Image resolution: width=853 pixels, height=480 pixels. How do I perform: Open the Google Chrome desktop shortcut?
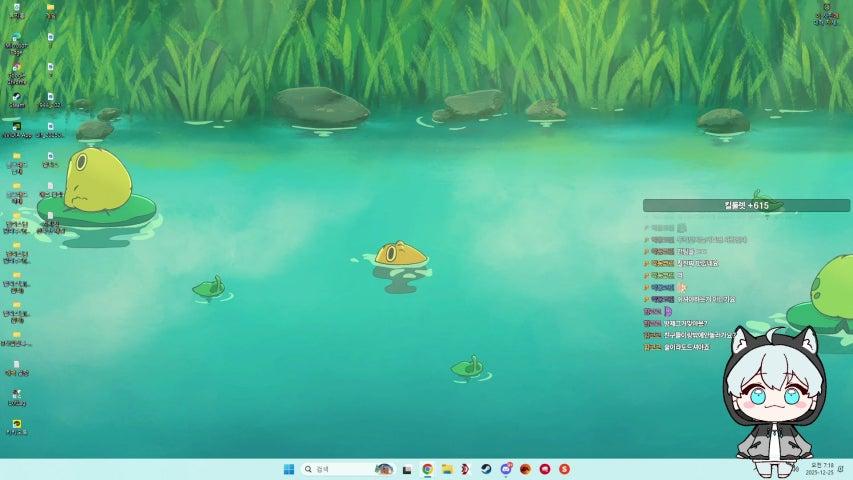16,69
